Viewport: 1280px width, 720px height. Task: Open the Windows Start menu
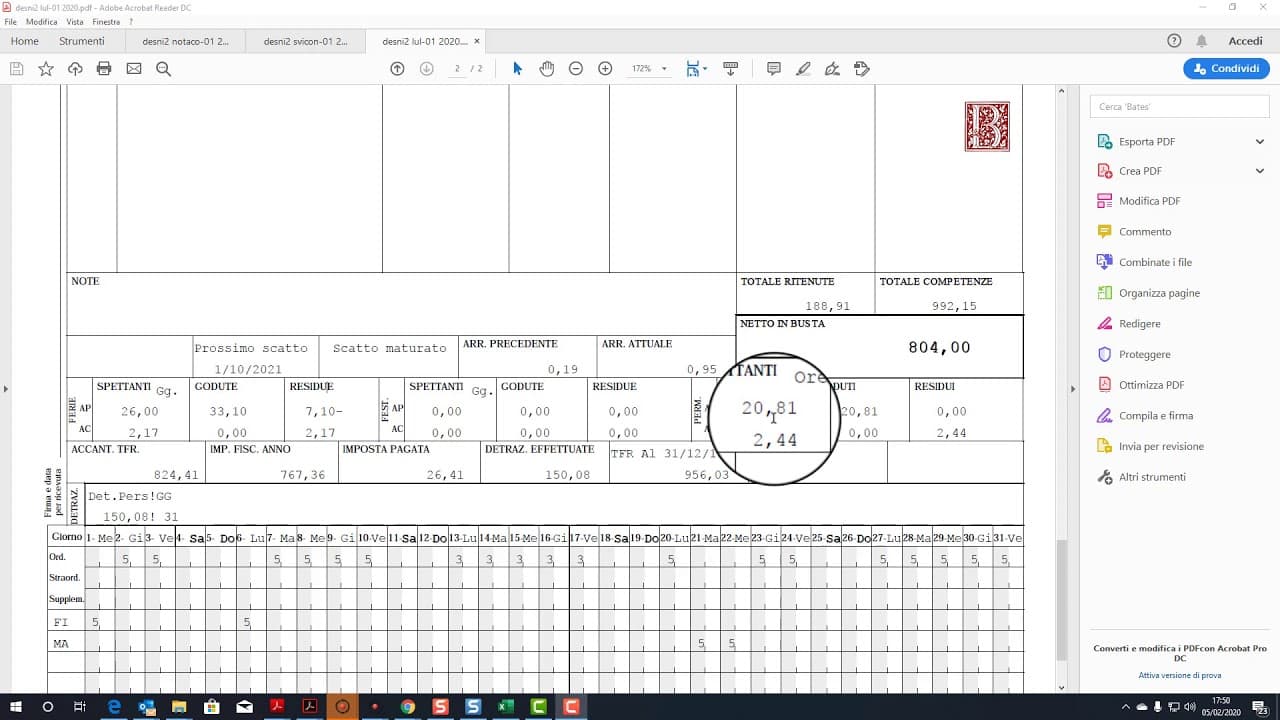(x=15, y=707)
